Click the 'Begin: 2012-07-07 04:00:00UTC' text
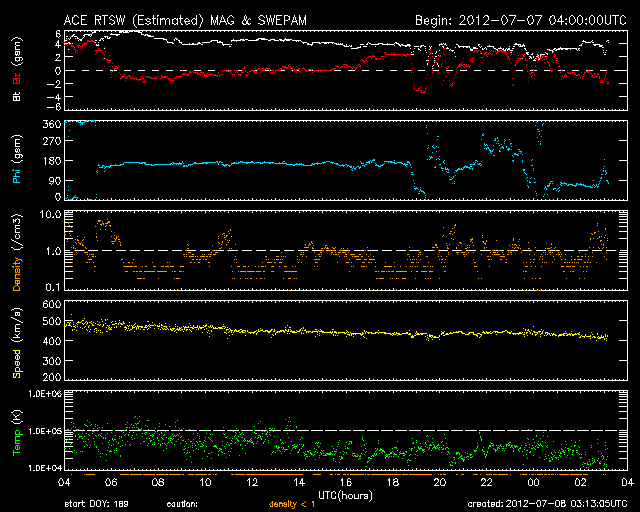 pos(521,20)
